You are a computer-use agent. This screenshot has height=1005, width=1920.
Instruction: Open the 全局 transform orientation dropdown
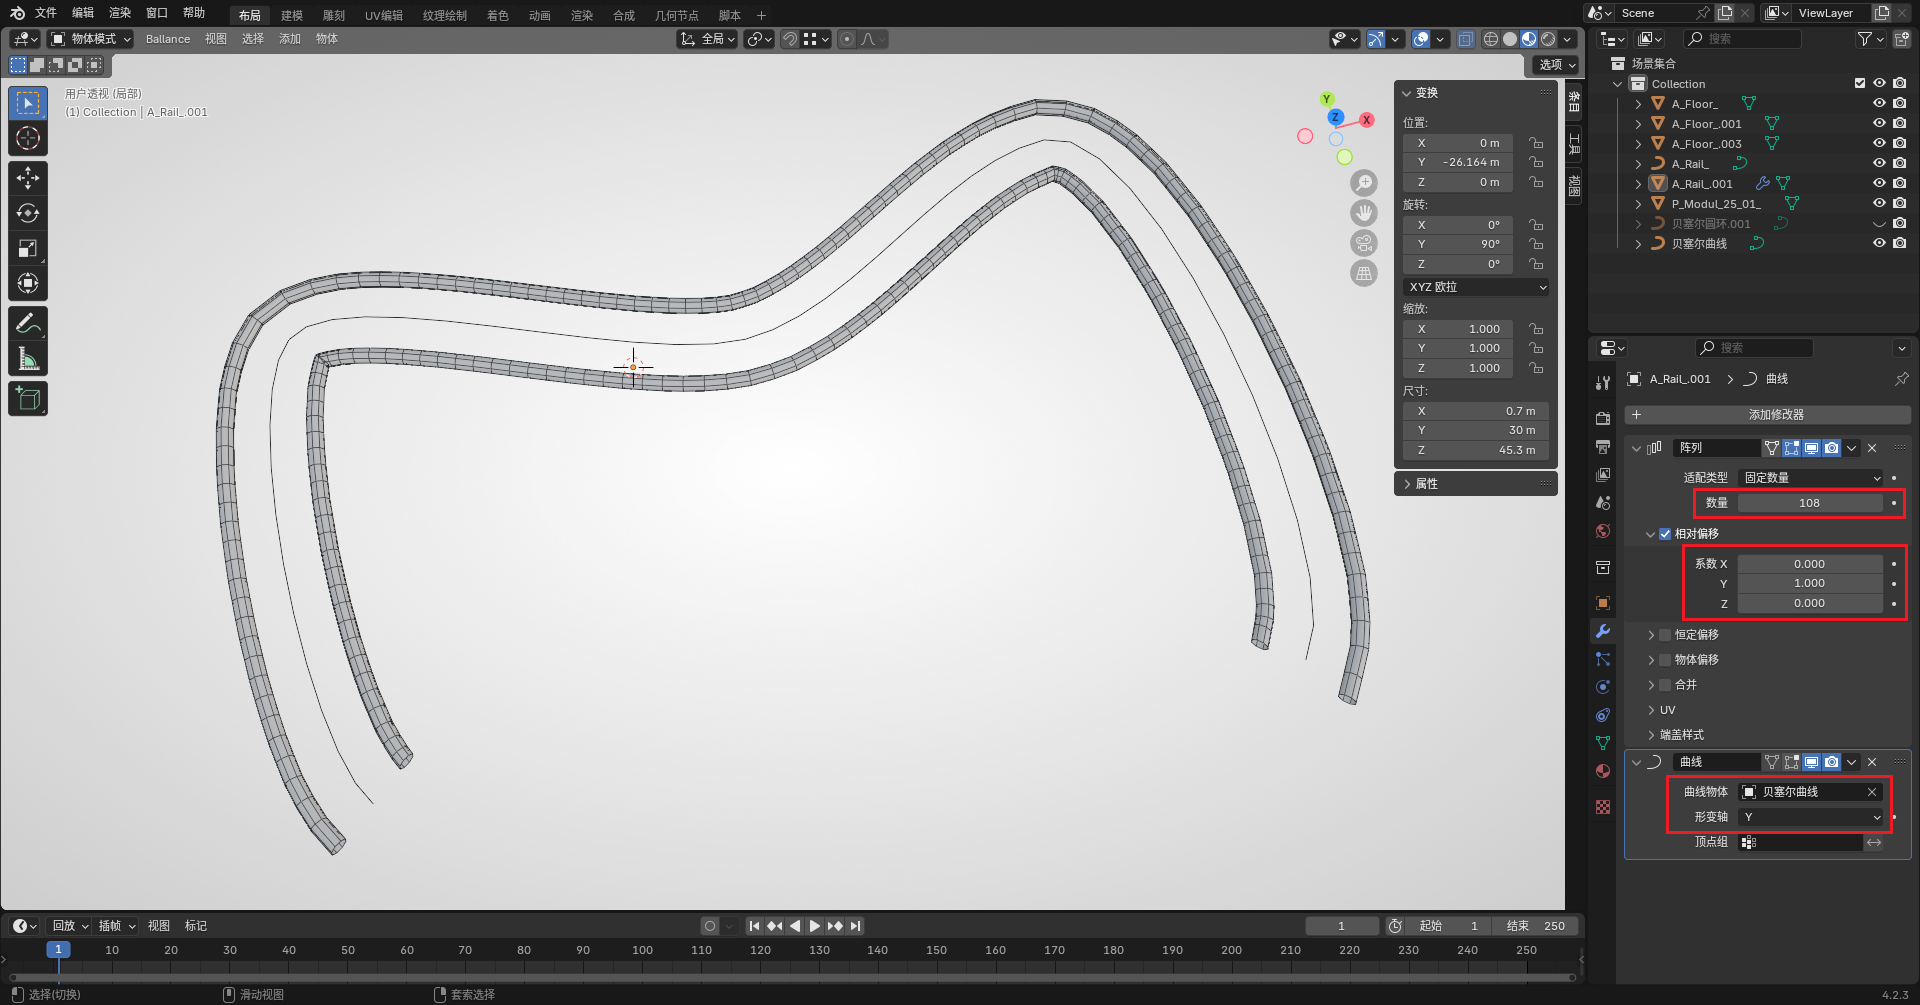(708, 39)
